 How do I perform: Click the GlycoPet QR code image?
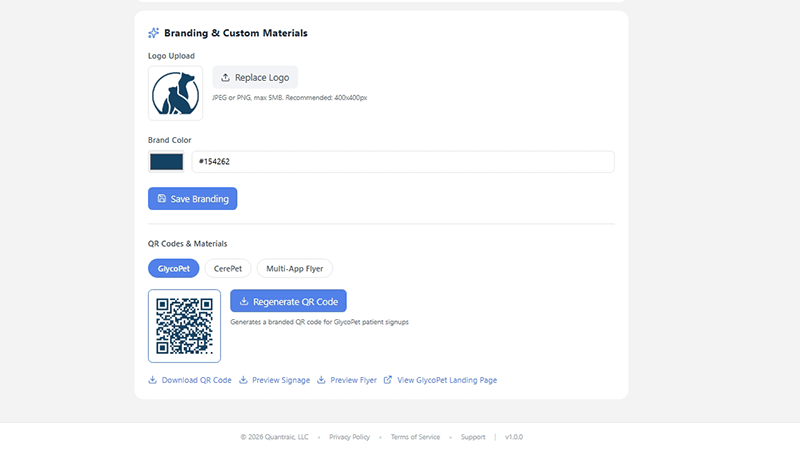(184, 326)
